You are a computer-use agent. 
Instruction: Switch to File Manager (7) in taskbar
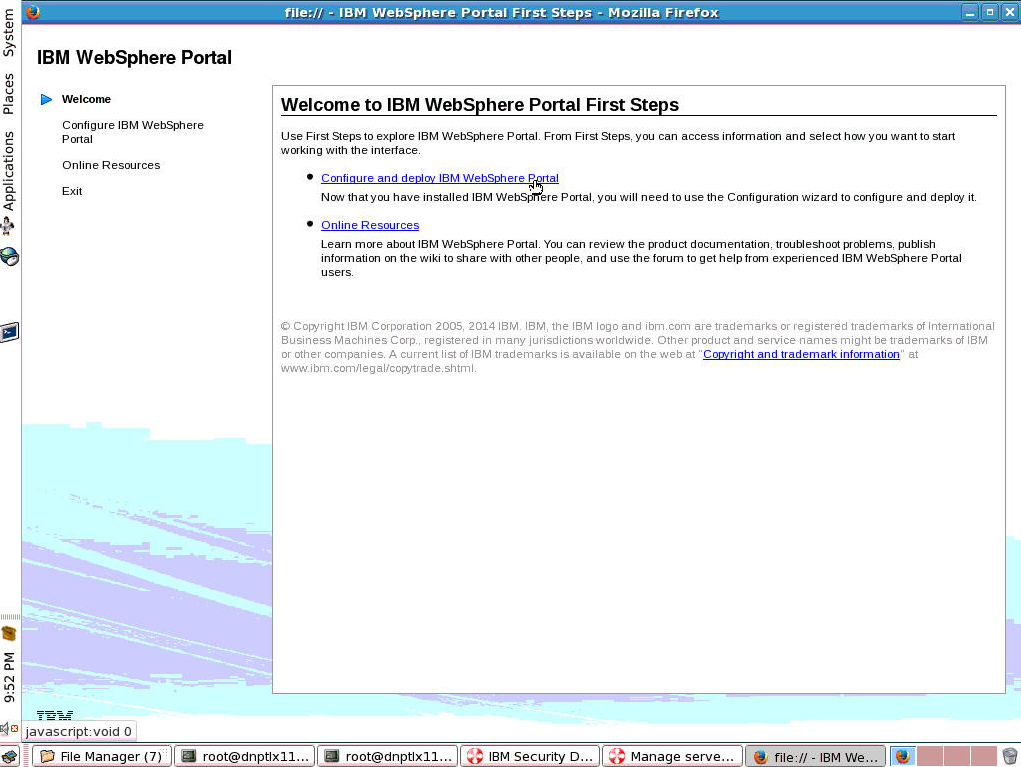pyautogui.click(x=102, y=756)
